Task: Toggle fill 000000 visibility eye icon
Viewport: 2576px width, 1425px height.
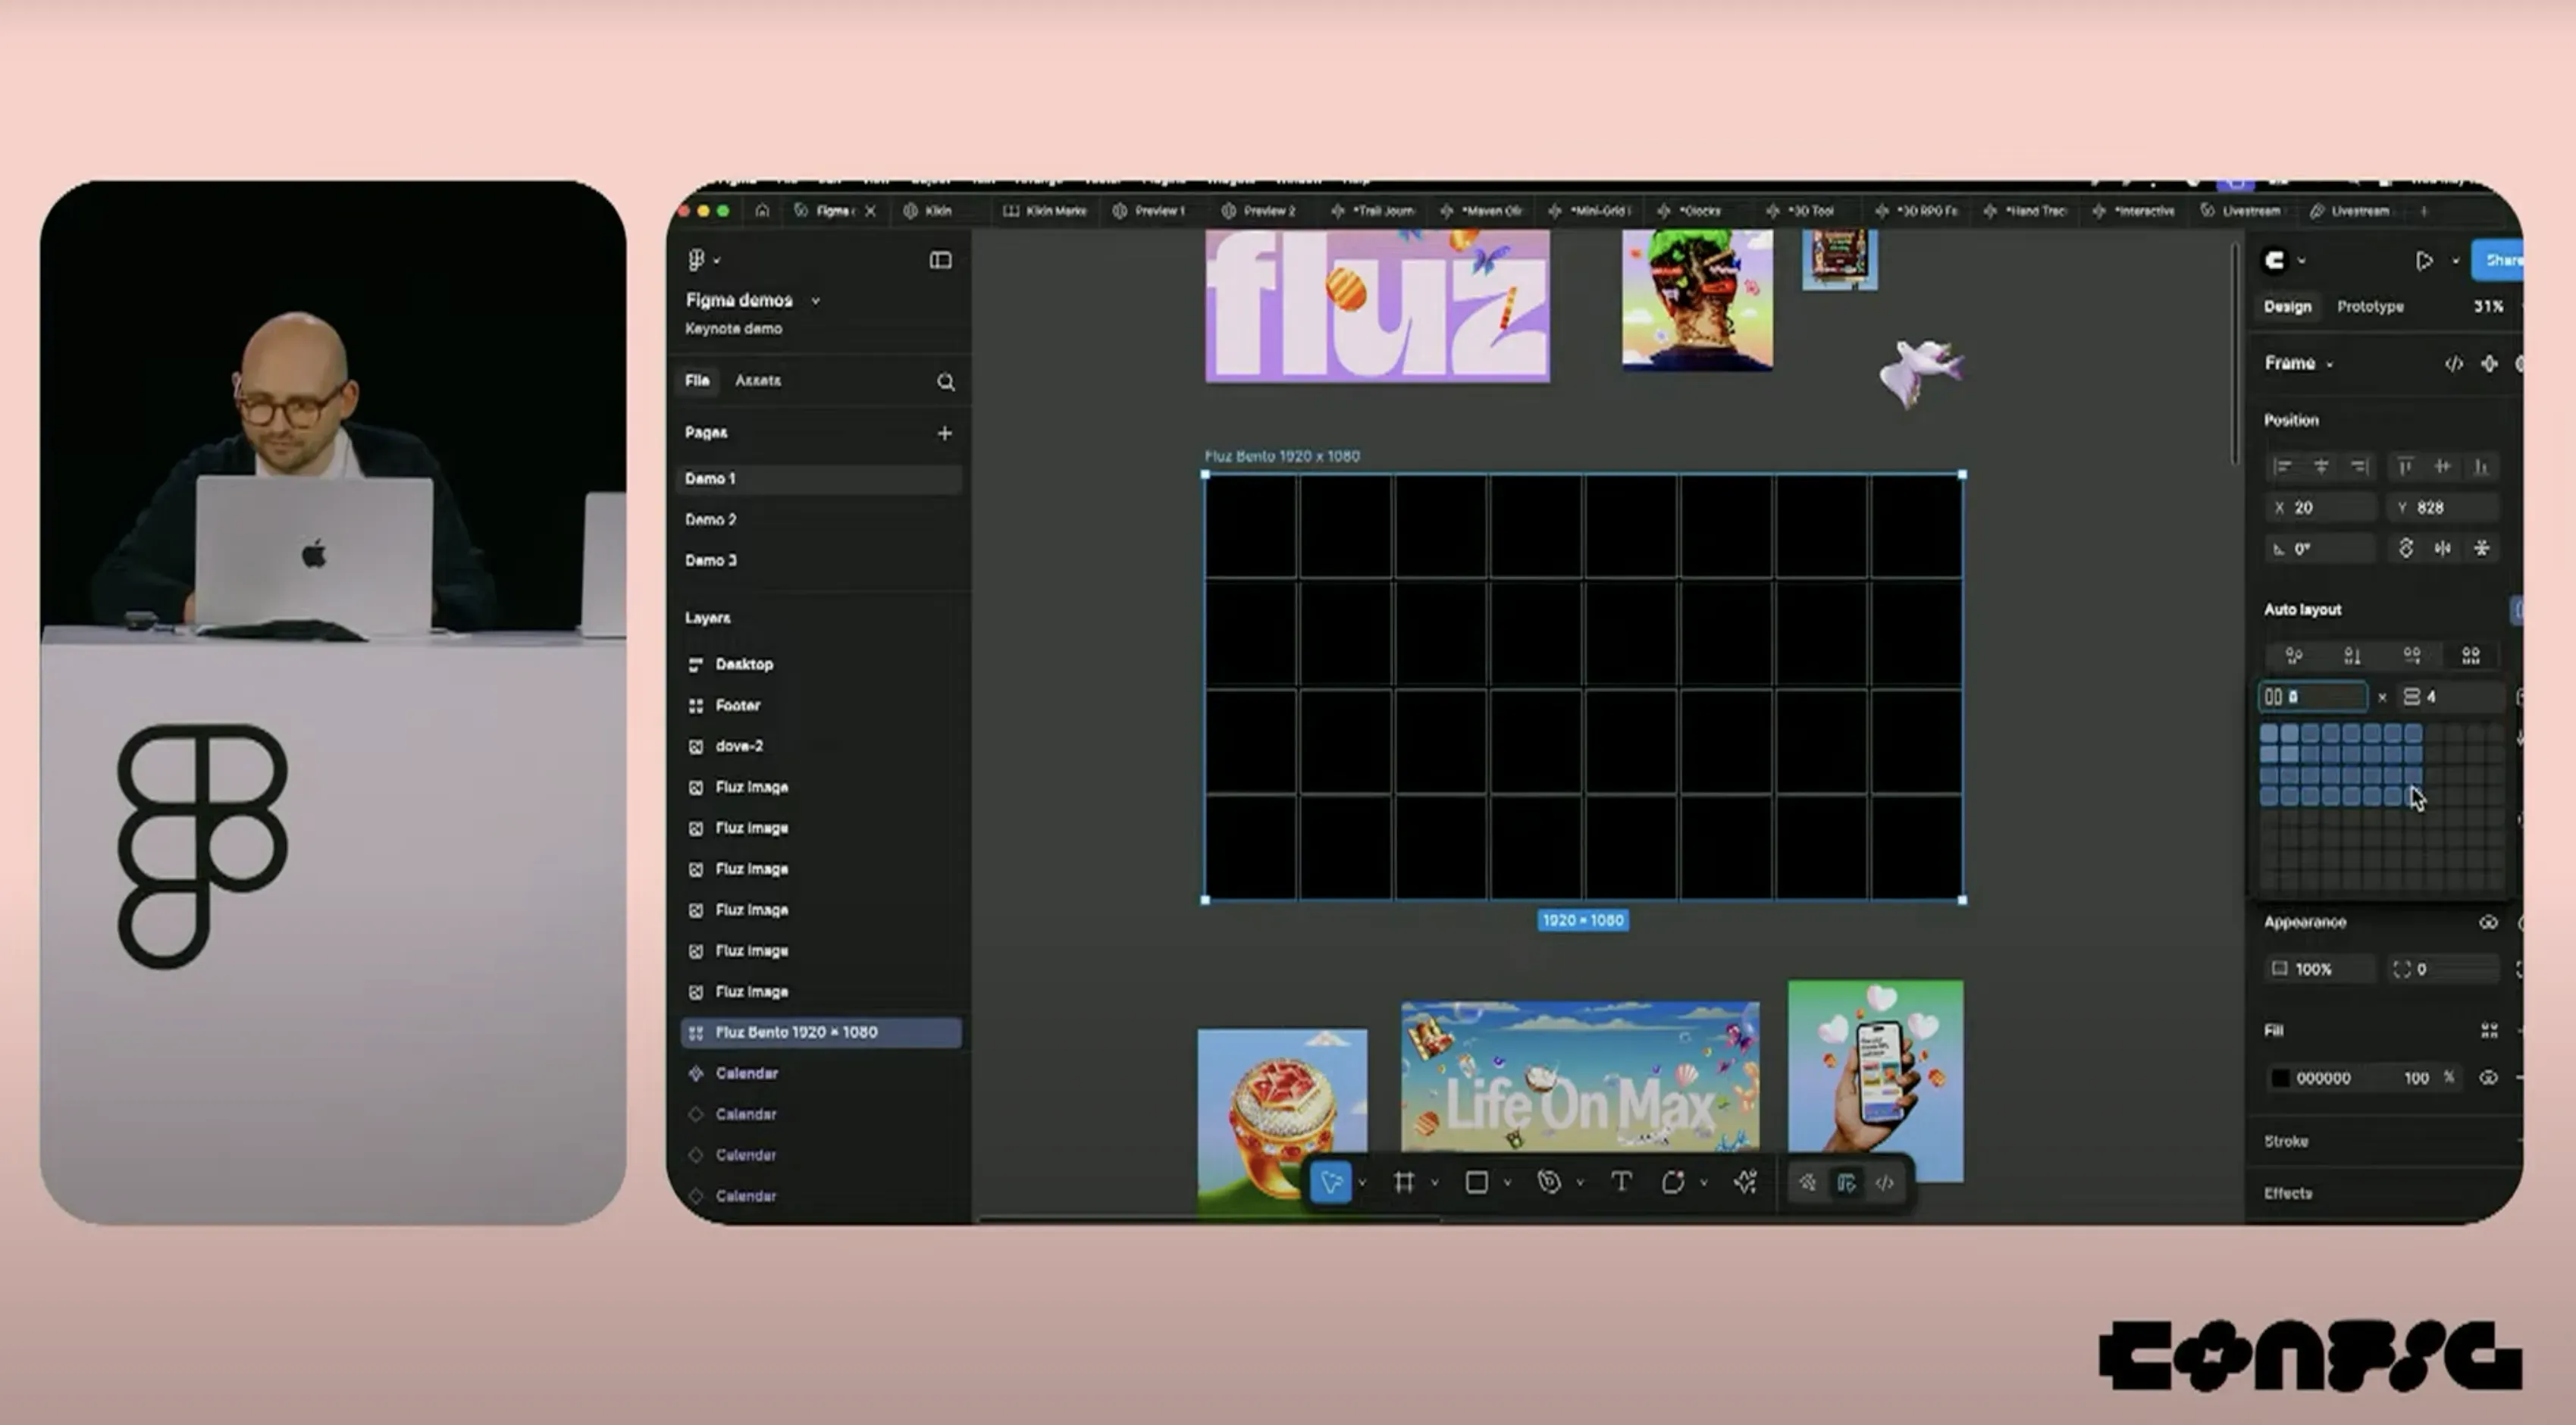Action: [2488, 1078]
